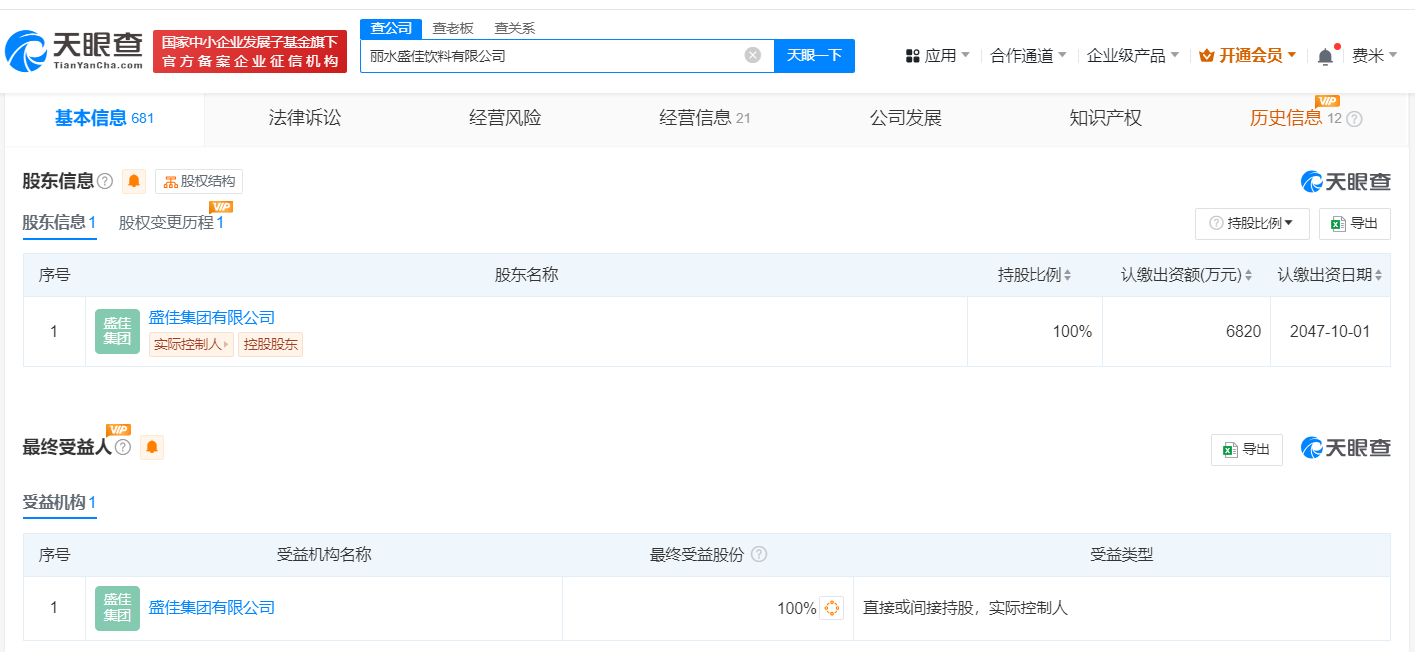The height and width of the screenshot is (652, 1415).
Task: Click the help icon next to 股东信息 heading
Action: tap(105, 181)
